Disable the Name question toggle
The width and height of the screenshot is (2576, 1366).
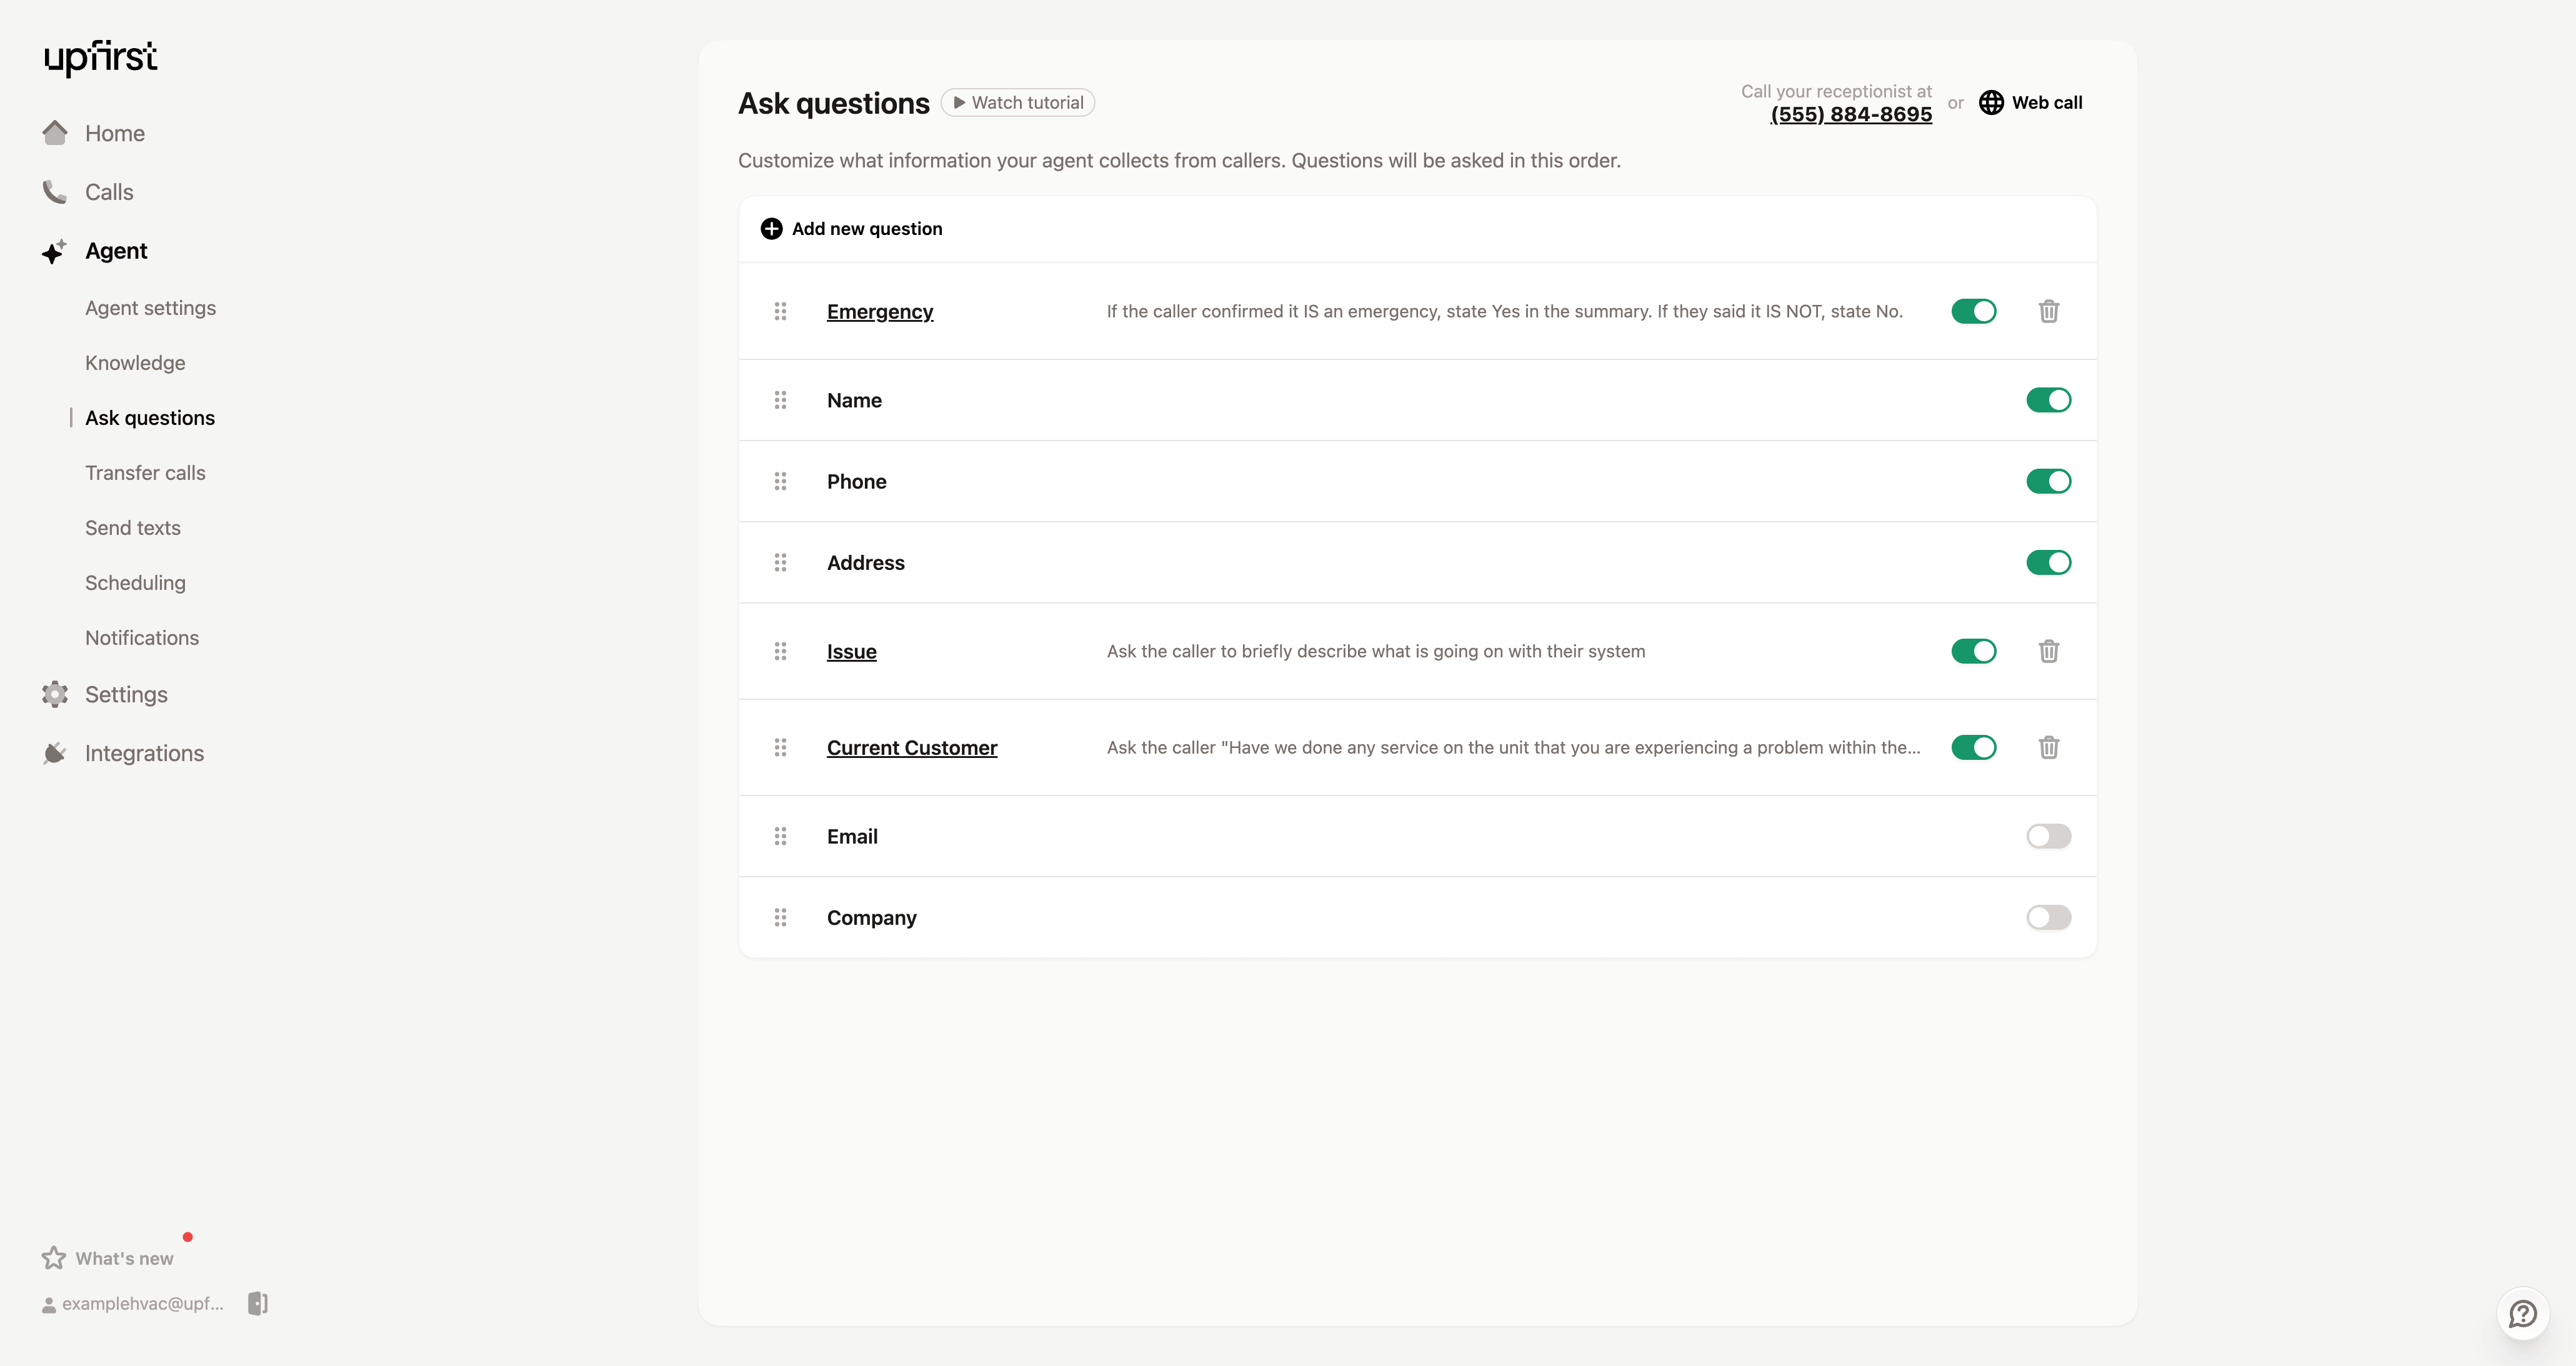pyautogui.click(x=2048, y=400)
